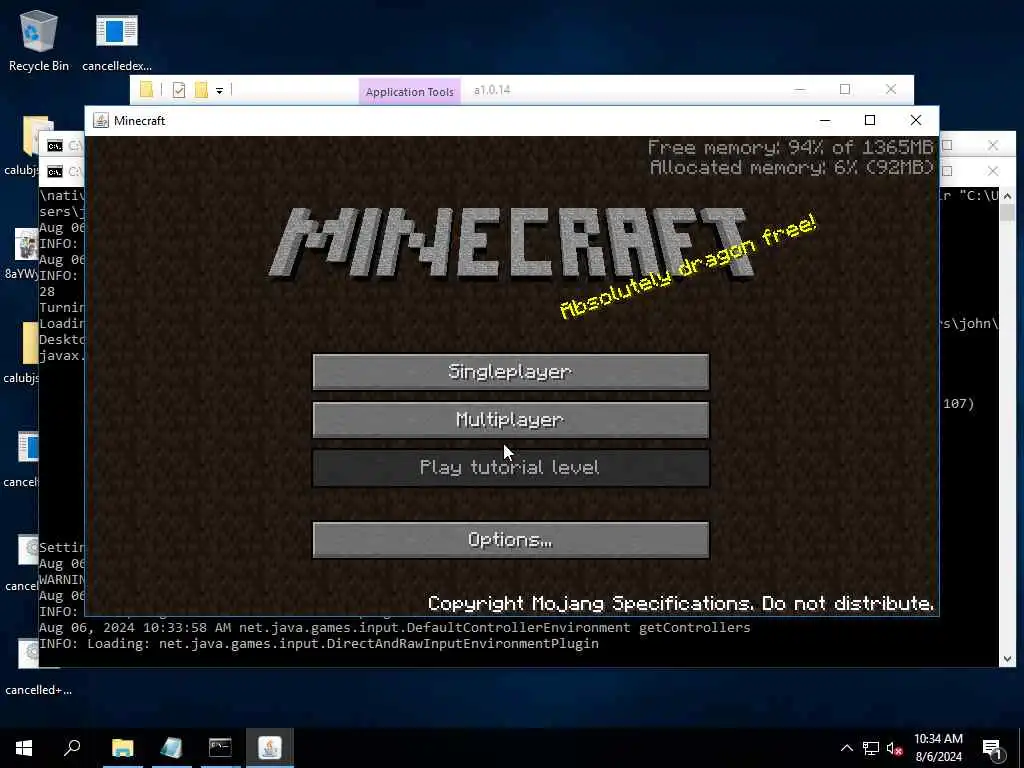Image resolution: width=1024 pixels, height=768 pixels.
Task: Open the notification center icon
Action: [992, 748]
